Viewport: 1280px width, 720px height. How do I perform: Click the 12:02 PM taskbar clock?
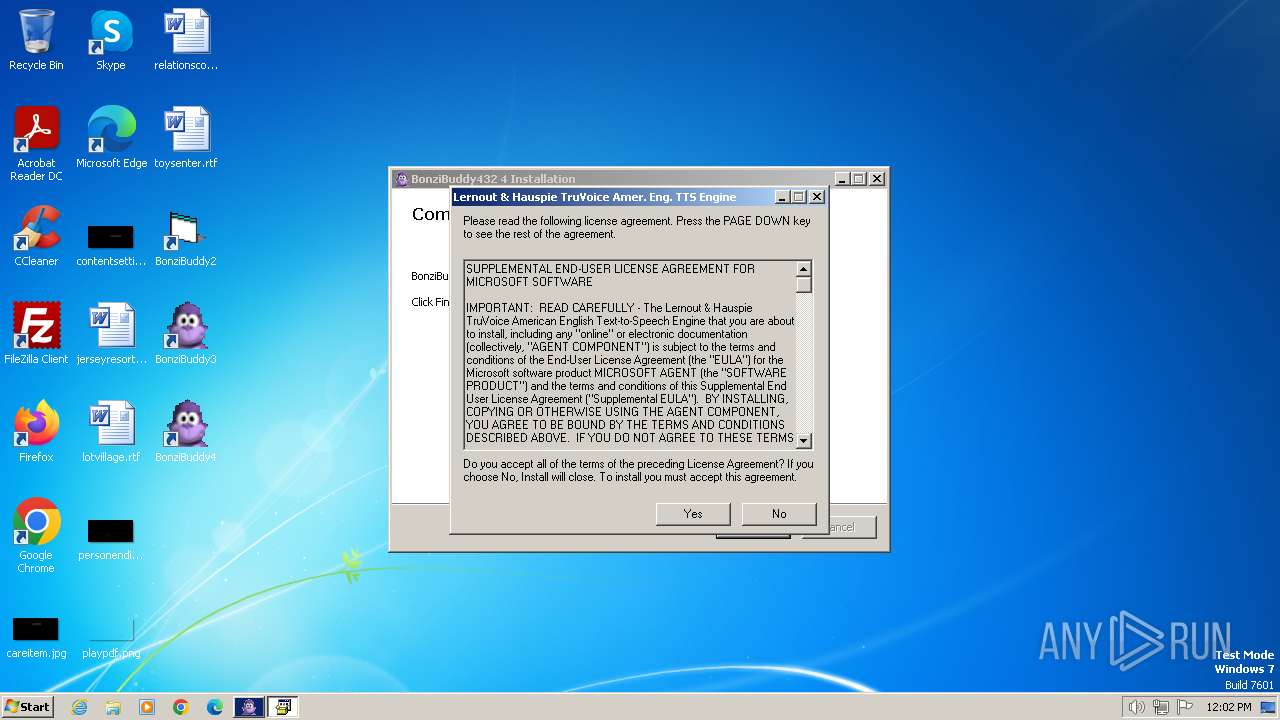coord(1229,707)
